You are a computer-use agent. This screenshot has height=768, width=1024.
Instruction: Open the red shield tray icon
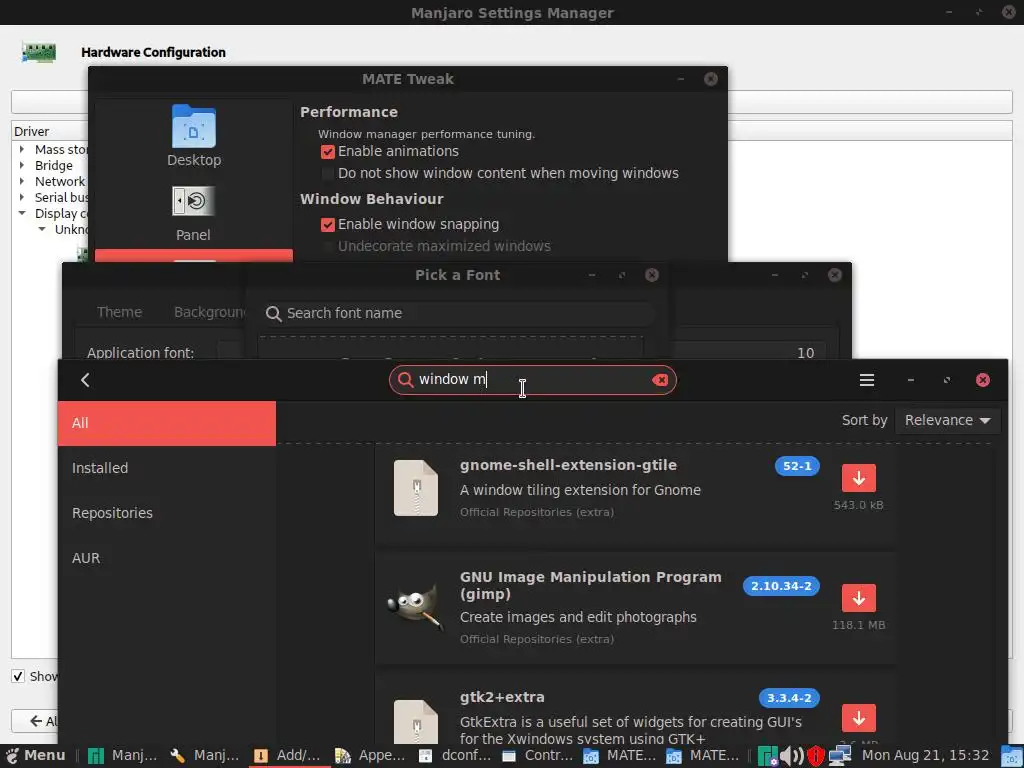816,756
